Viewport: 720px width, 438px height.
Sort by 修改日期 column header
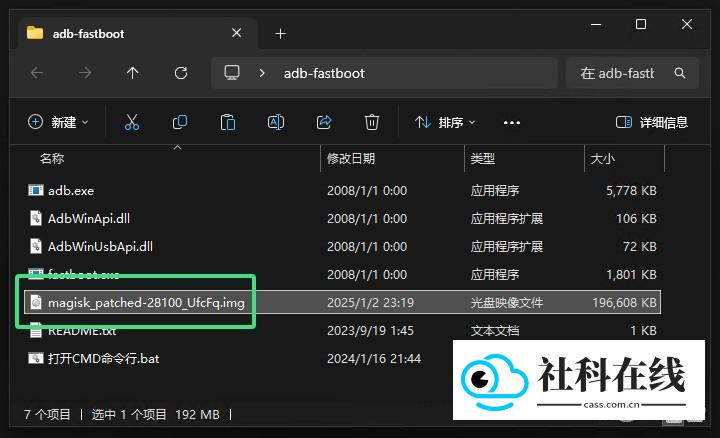tap(351, 159)
